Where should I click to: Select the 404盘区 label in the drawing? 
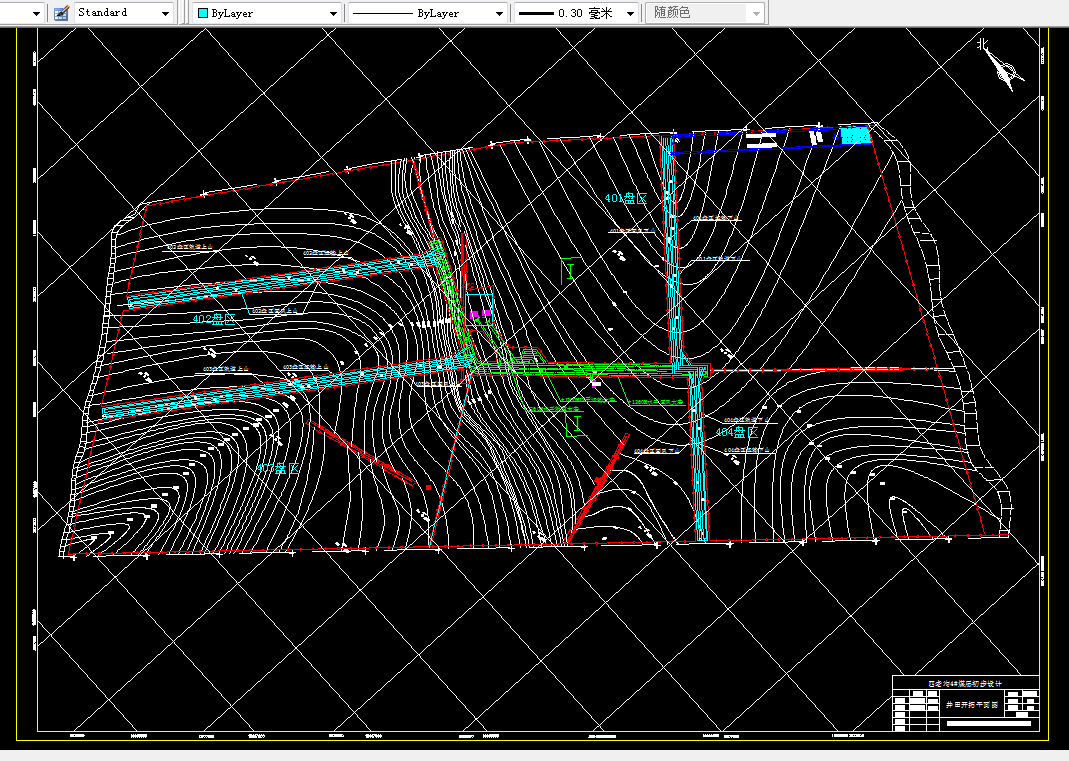pyautogui.click(x=736, y=432)
